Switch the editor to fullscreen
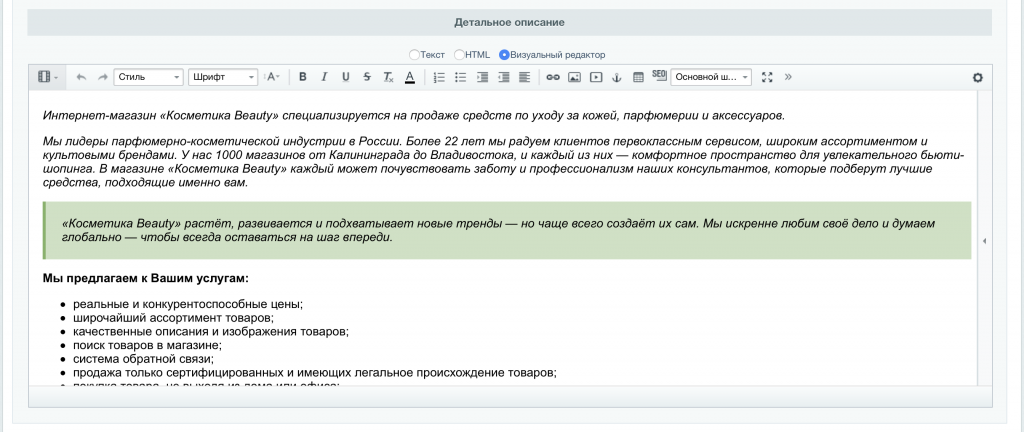The height and width of the screenshot is (432, 1024). [767, 77]
